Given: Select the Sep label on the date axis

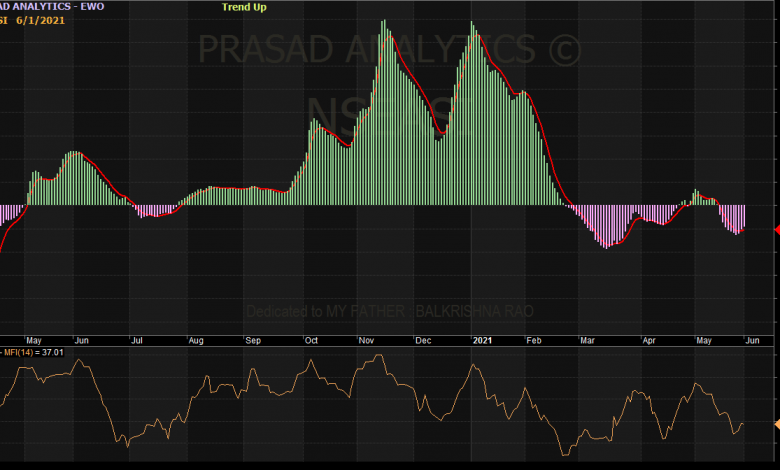Looking at the screenshot, I should coord(252,341).
